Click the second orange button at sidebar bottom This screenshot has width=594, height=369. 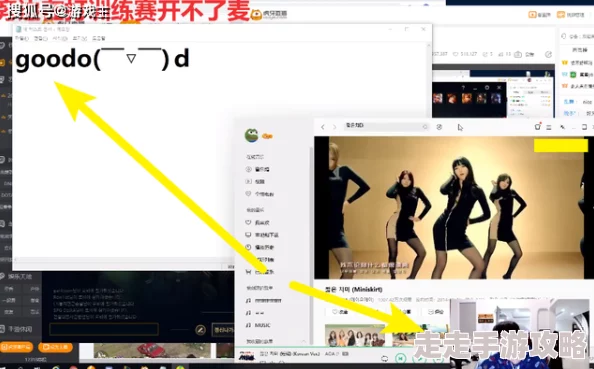(55, 347)
